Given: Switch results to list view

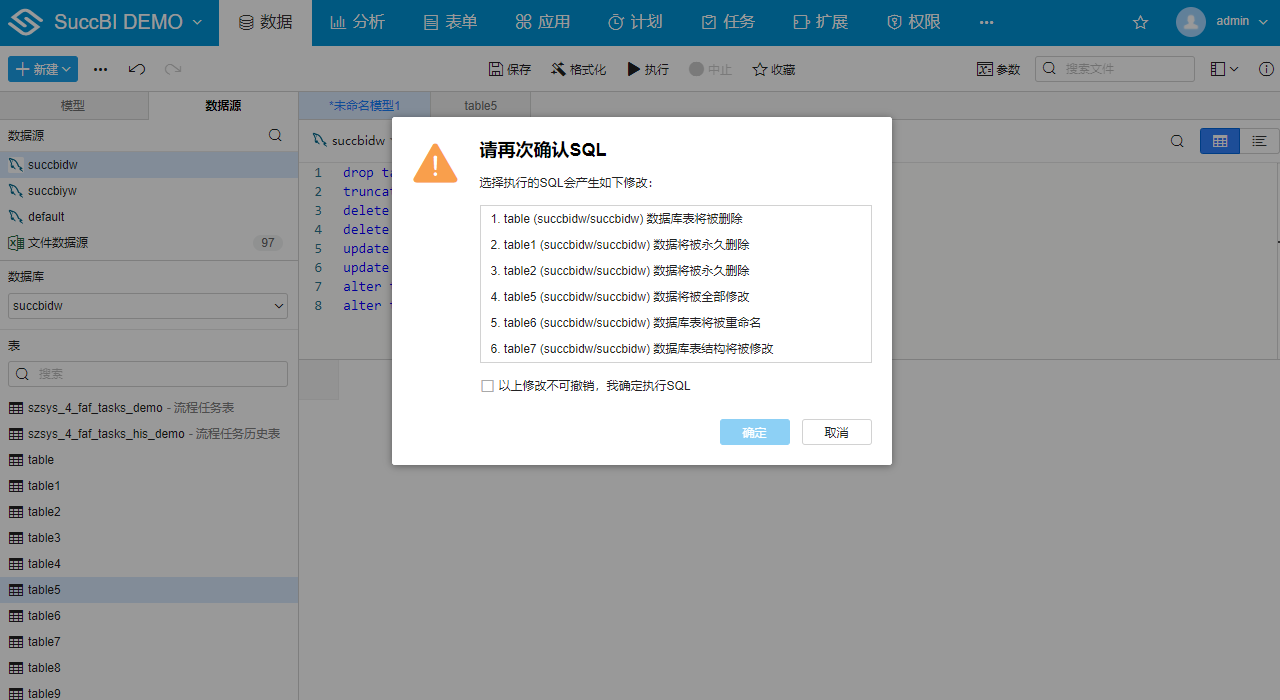Looking at the screenshot, I should tap(1258, 141).
